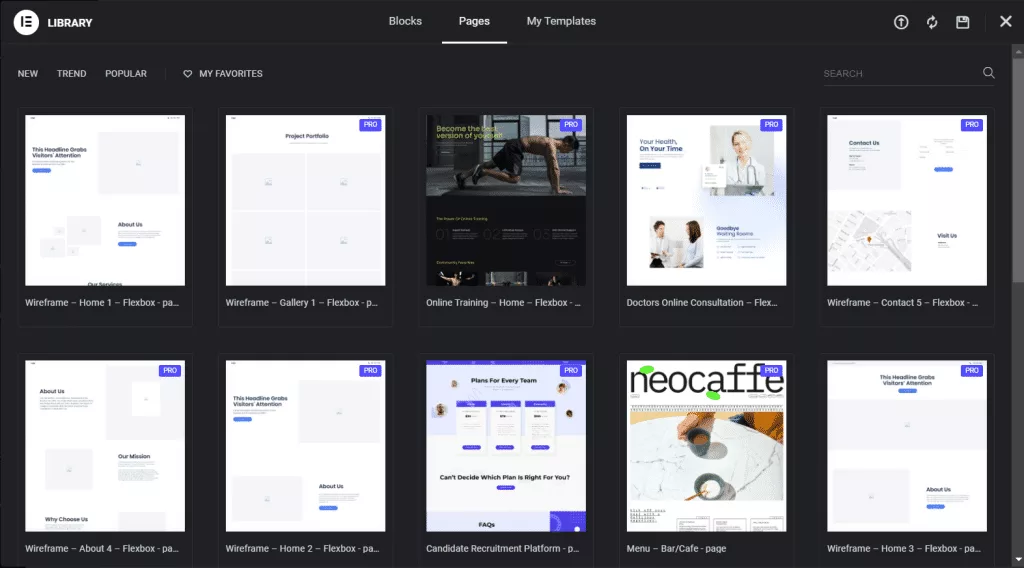Click PRO badge on Menu Bar/Cafe template
Image resolution: width=1024 pixels, height=568 pixels.
click(x=771, y=370)
